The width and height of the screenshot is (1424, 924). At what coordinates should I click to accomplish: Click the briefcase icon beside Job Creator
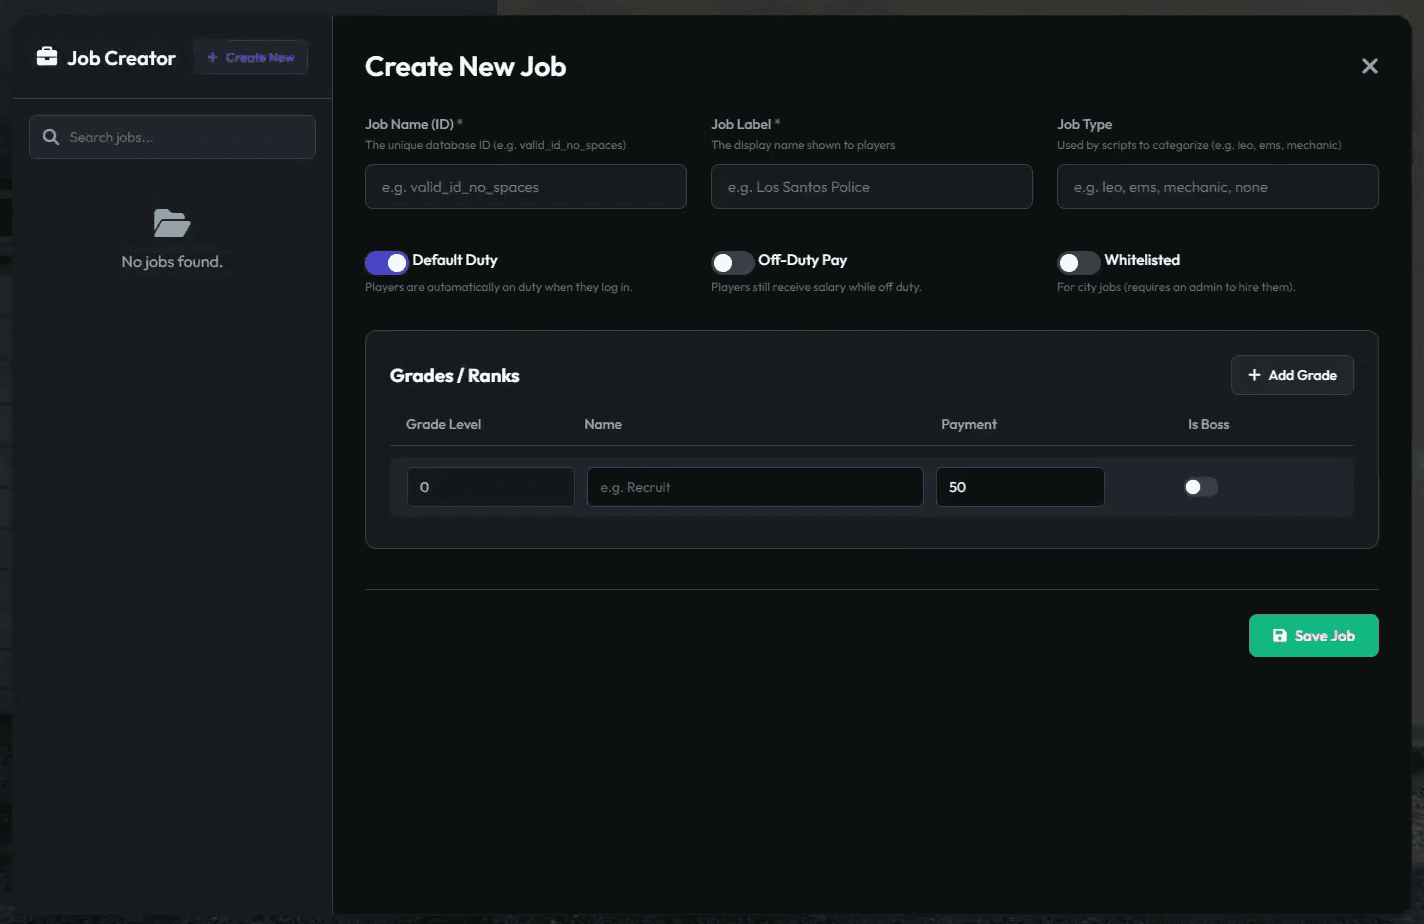46,57
